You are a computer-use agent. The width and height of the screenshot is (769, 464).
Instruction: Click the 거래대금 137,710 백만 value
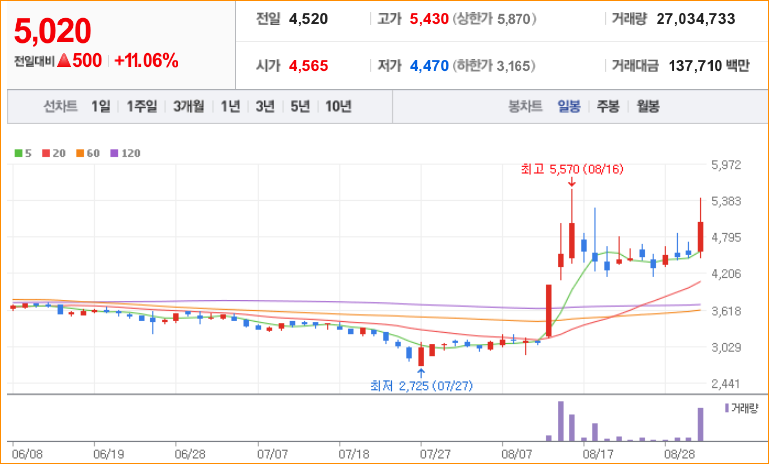(709, 66)
